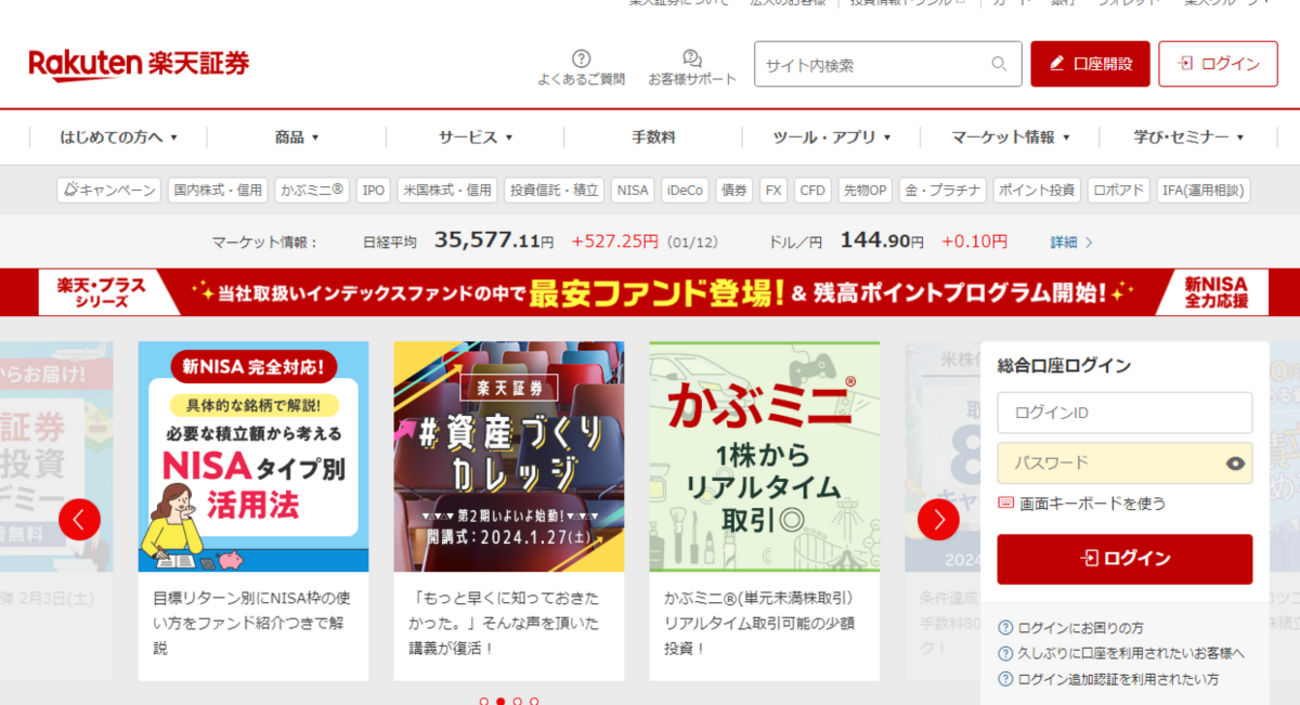Open the 投資信託・積立 tag
1300x705 pixels.
click(555, 190)
